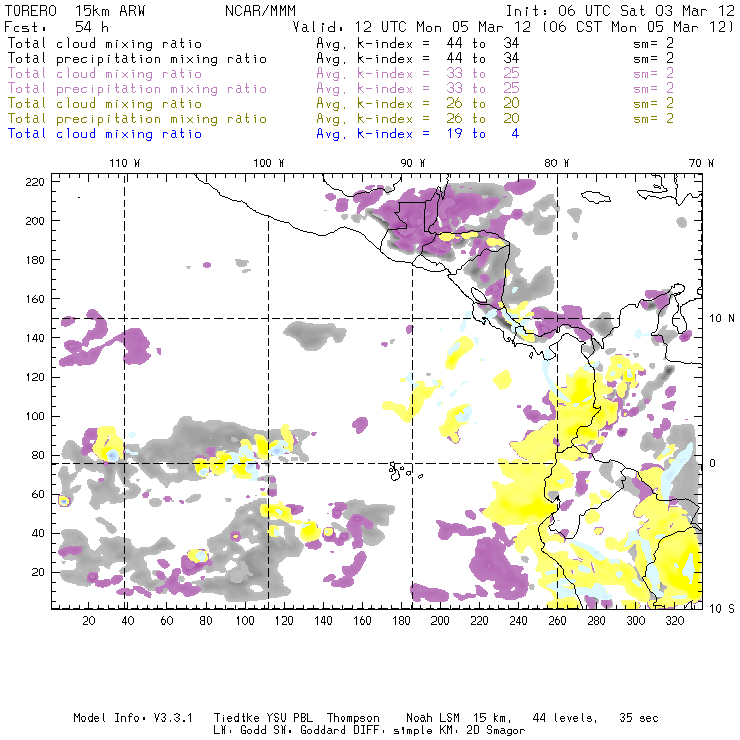Select the "(06 CST Mon 05 Mar 12)" local time text
740x740 pixels.
pos(638,27)
